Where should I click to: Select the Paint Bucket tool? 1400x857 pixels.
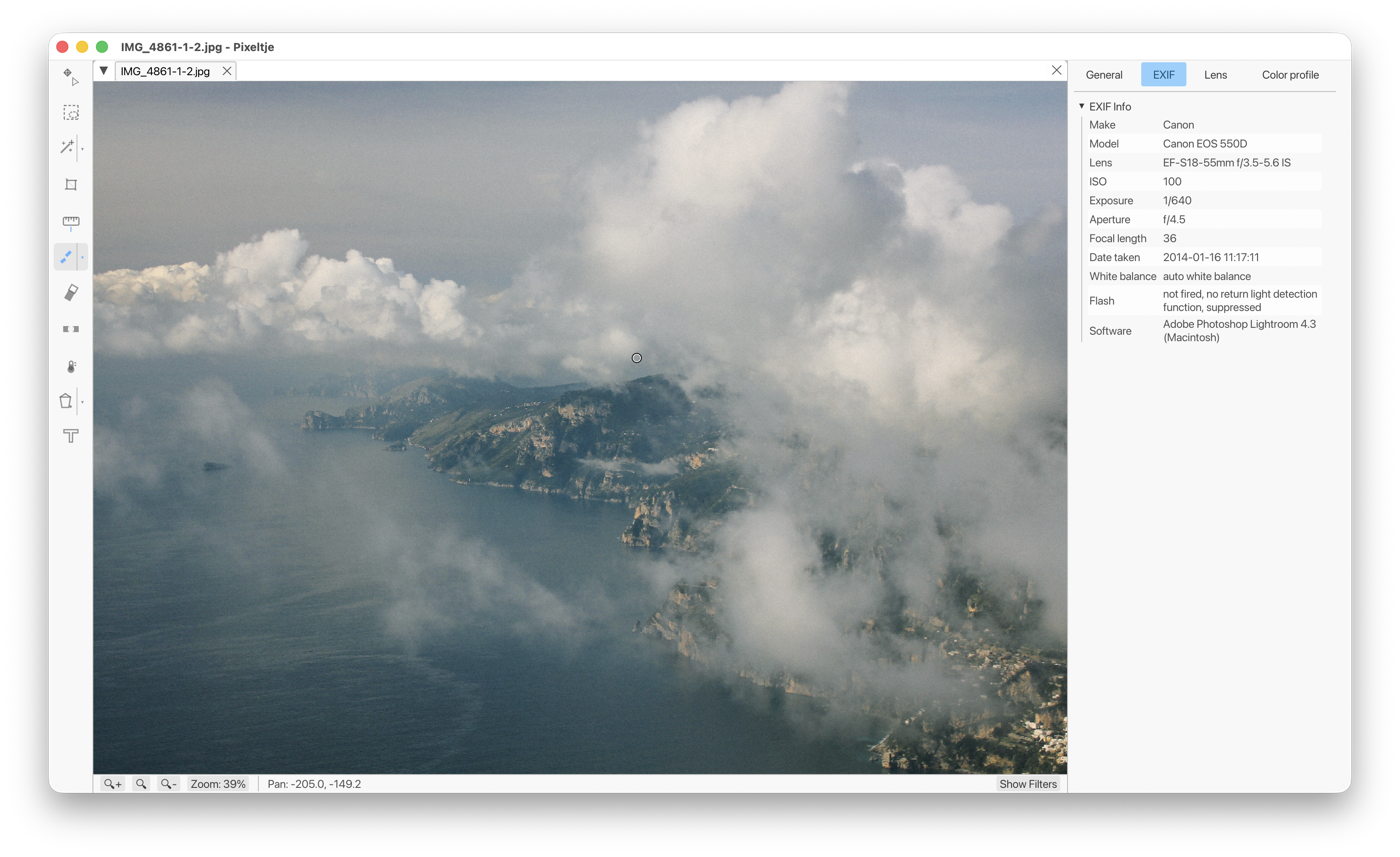66,401
